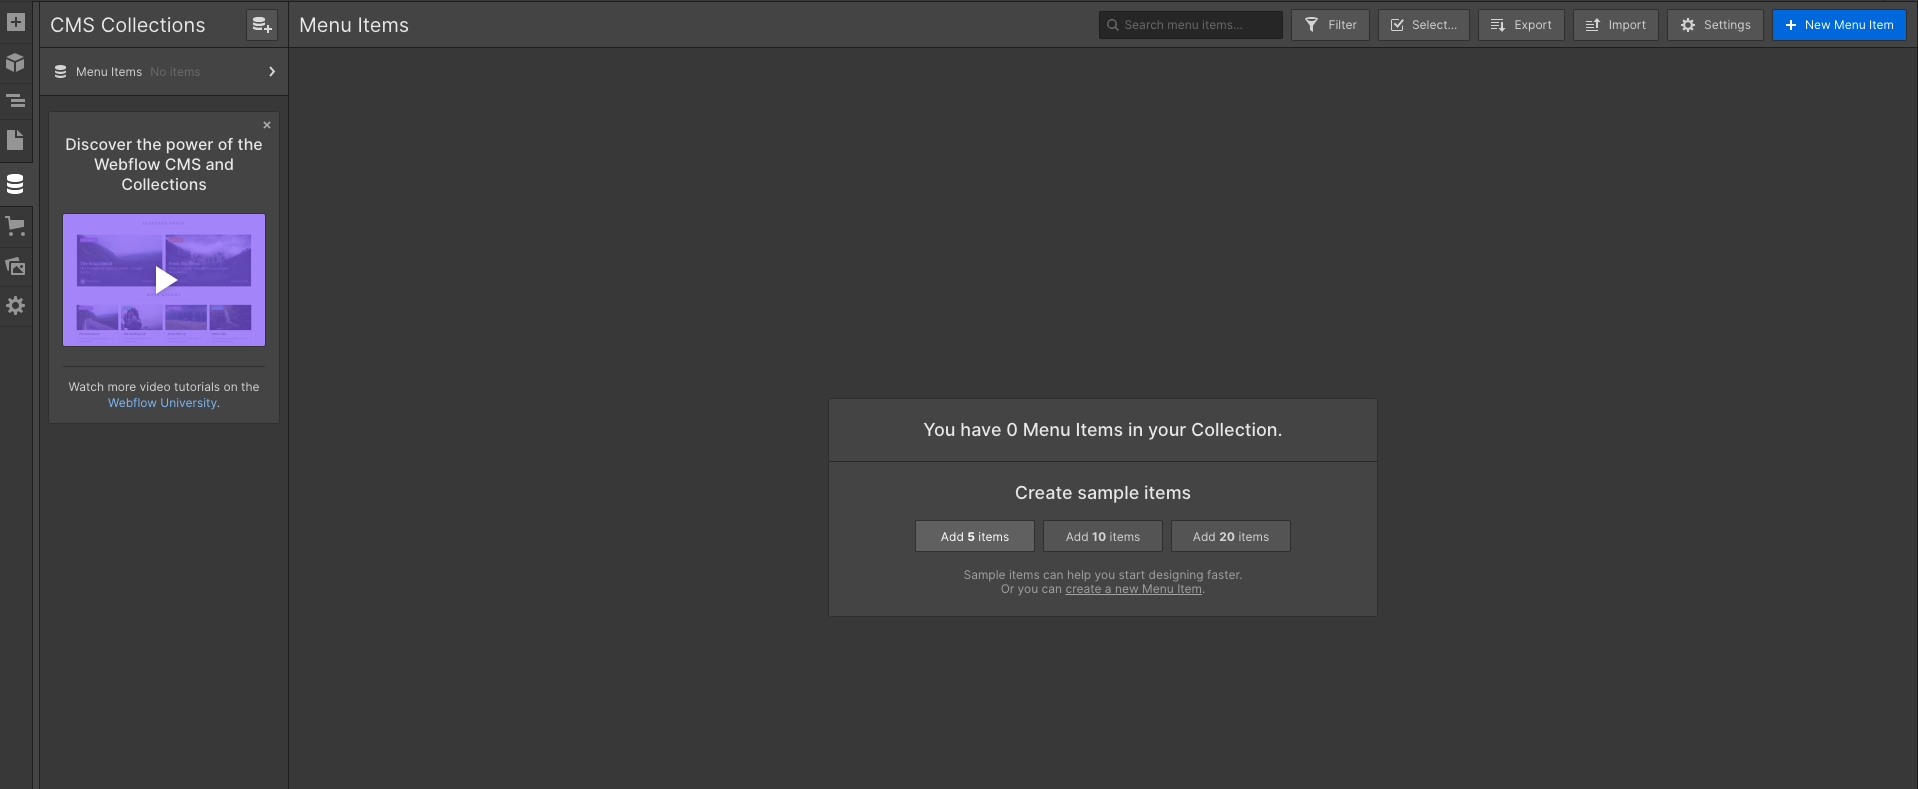Image resolution: width=1918 pixels, height=789 pixels.
Task: Click the CMS Collections panel title
Action: [x=128, y=25]
